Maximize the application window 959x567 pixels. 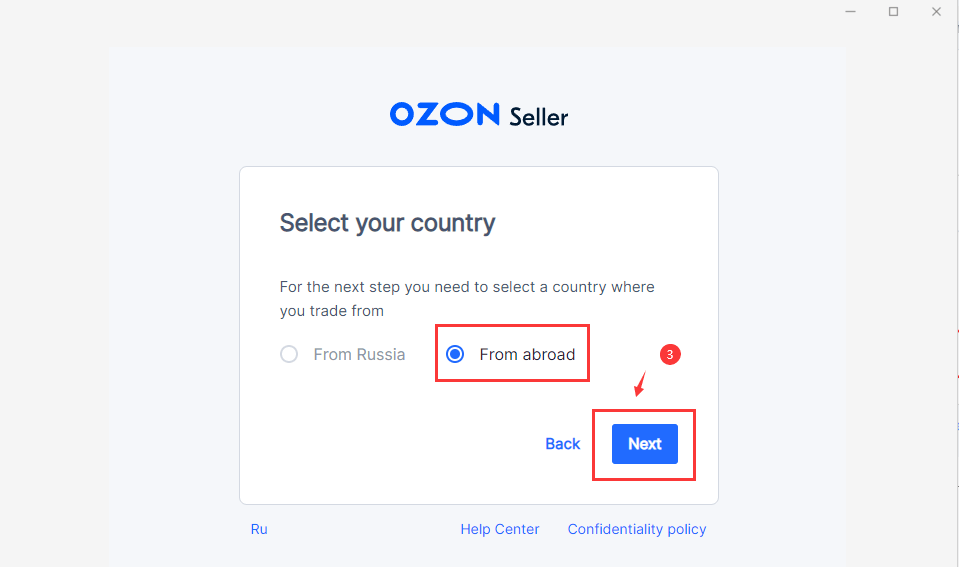coord(893,11)
